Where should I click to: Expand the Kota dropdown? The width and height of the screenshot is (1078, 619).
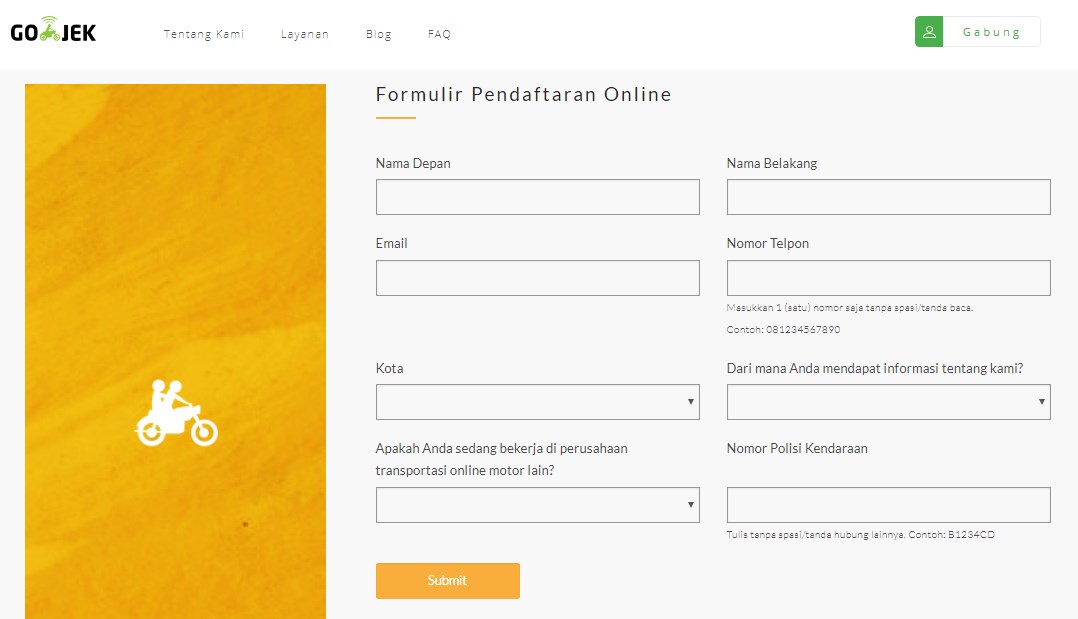point(537,402)
